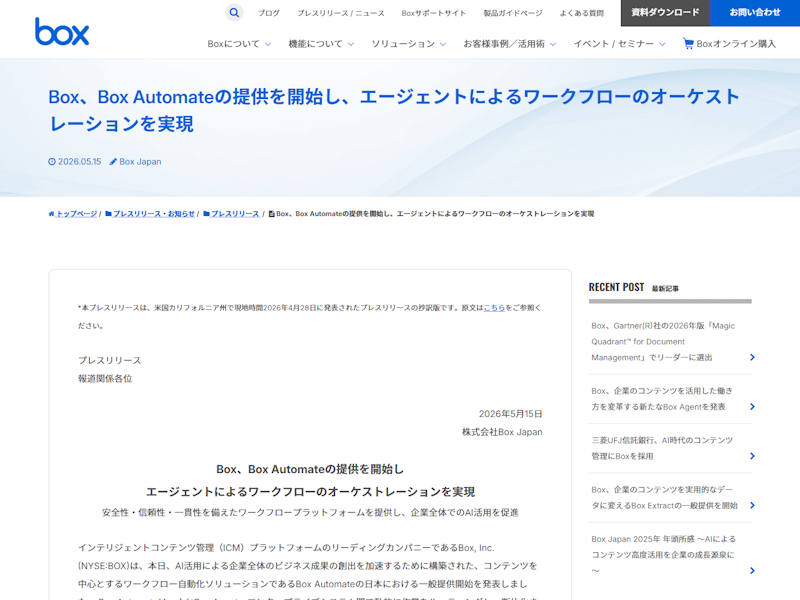Open the ブログ link
The width and height of the screenshot is (800, 600).
(268, 13)
